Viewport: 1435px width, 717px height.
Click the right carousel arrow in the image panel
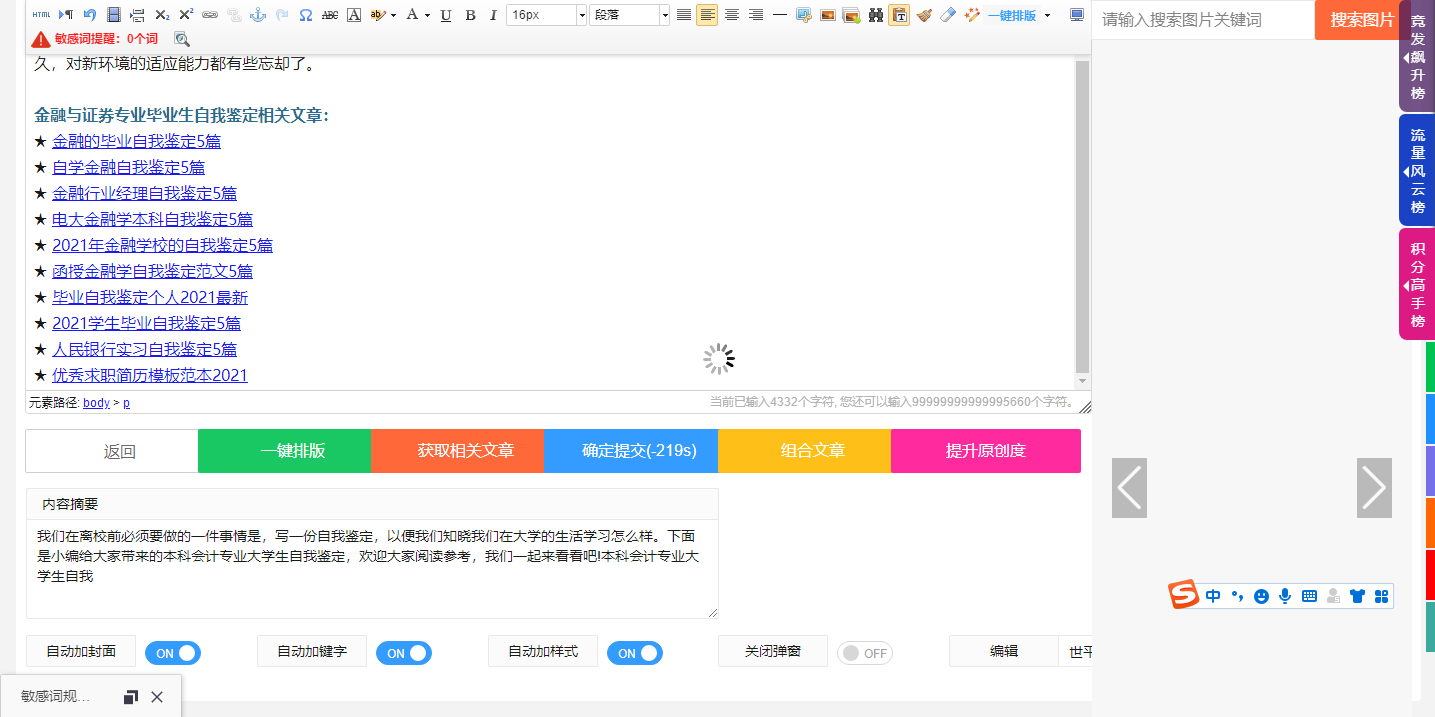tap(1374, 487)
